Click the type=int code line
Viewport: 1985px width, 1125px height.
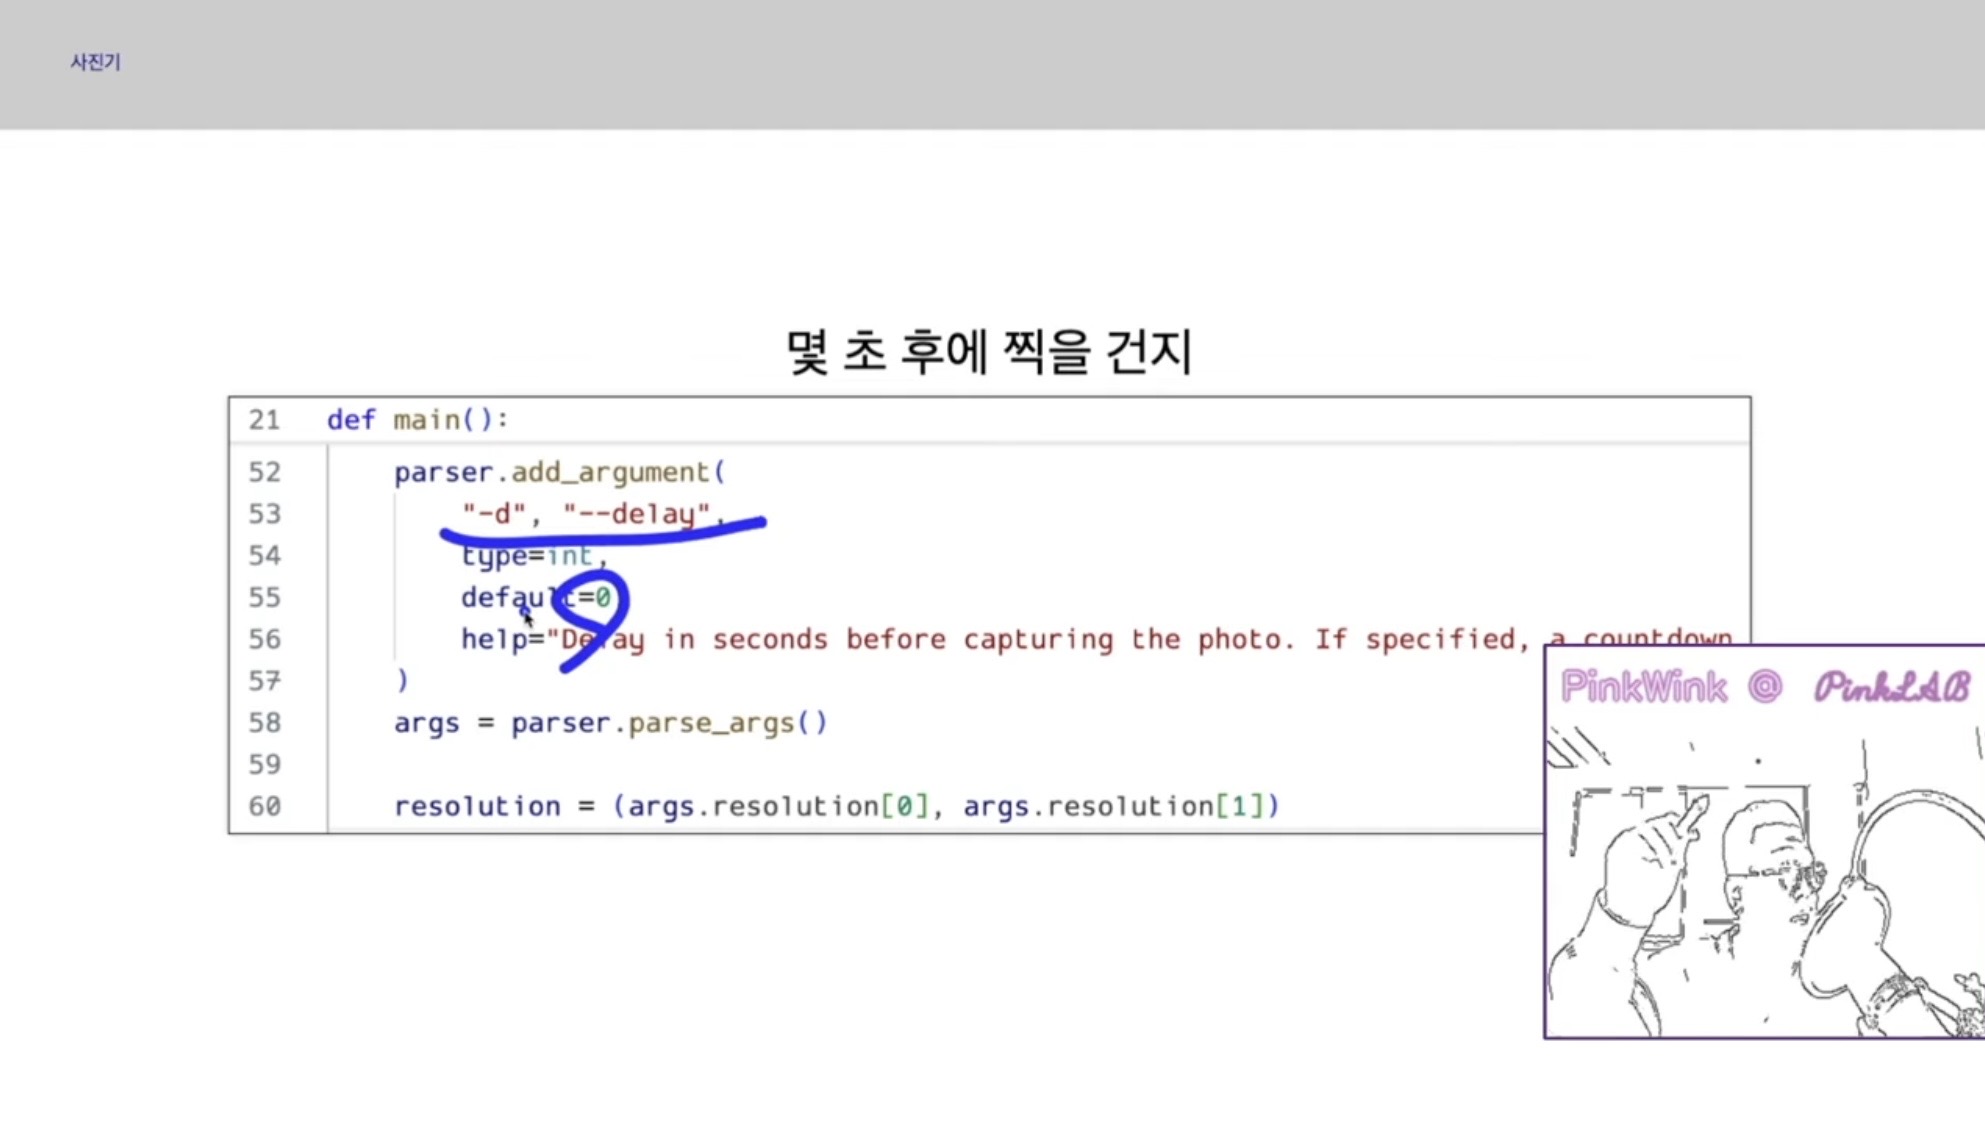pos(533,556)
